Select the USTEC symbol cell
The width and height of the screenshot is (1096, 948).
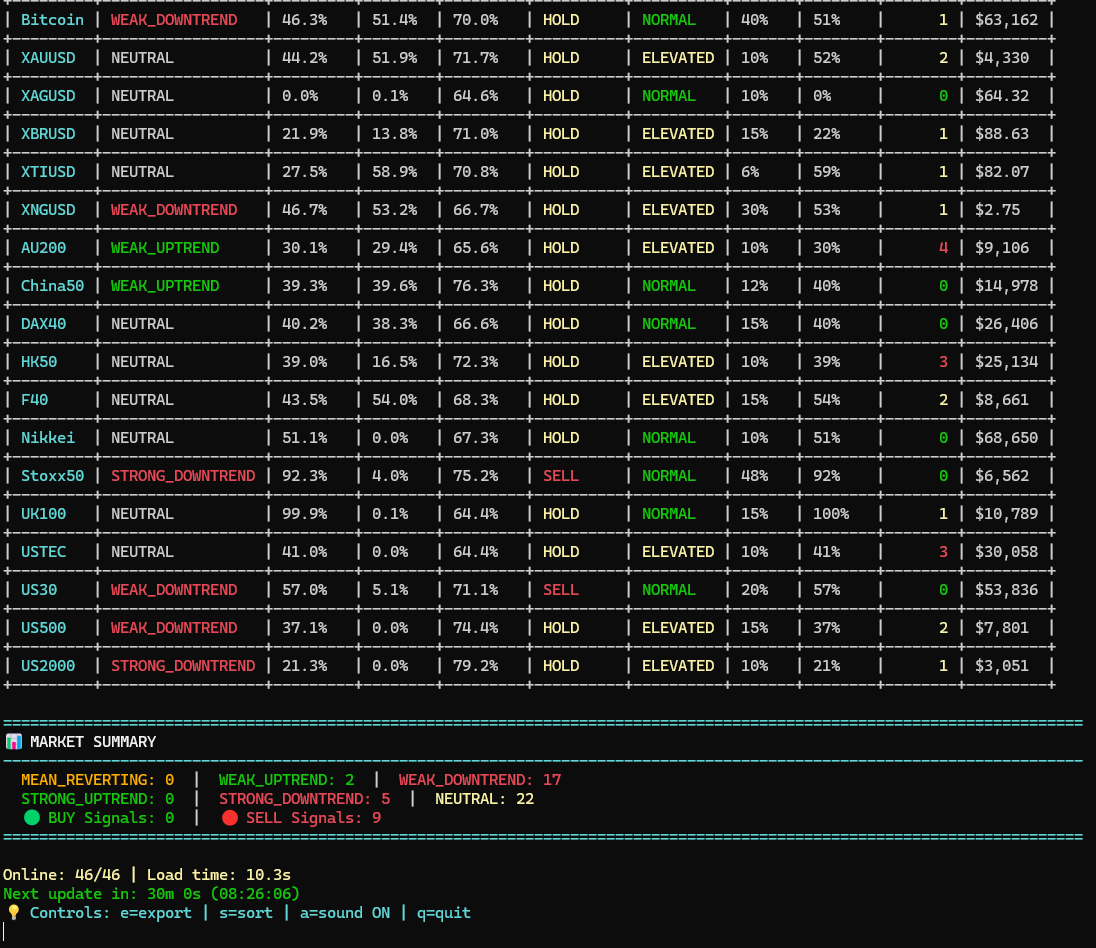click(43, 552)
